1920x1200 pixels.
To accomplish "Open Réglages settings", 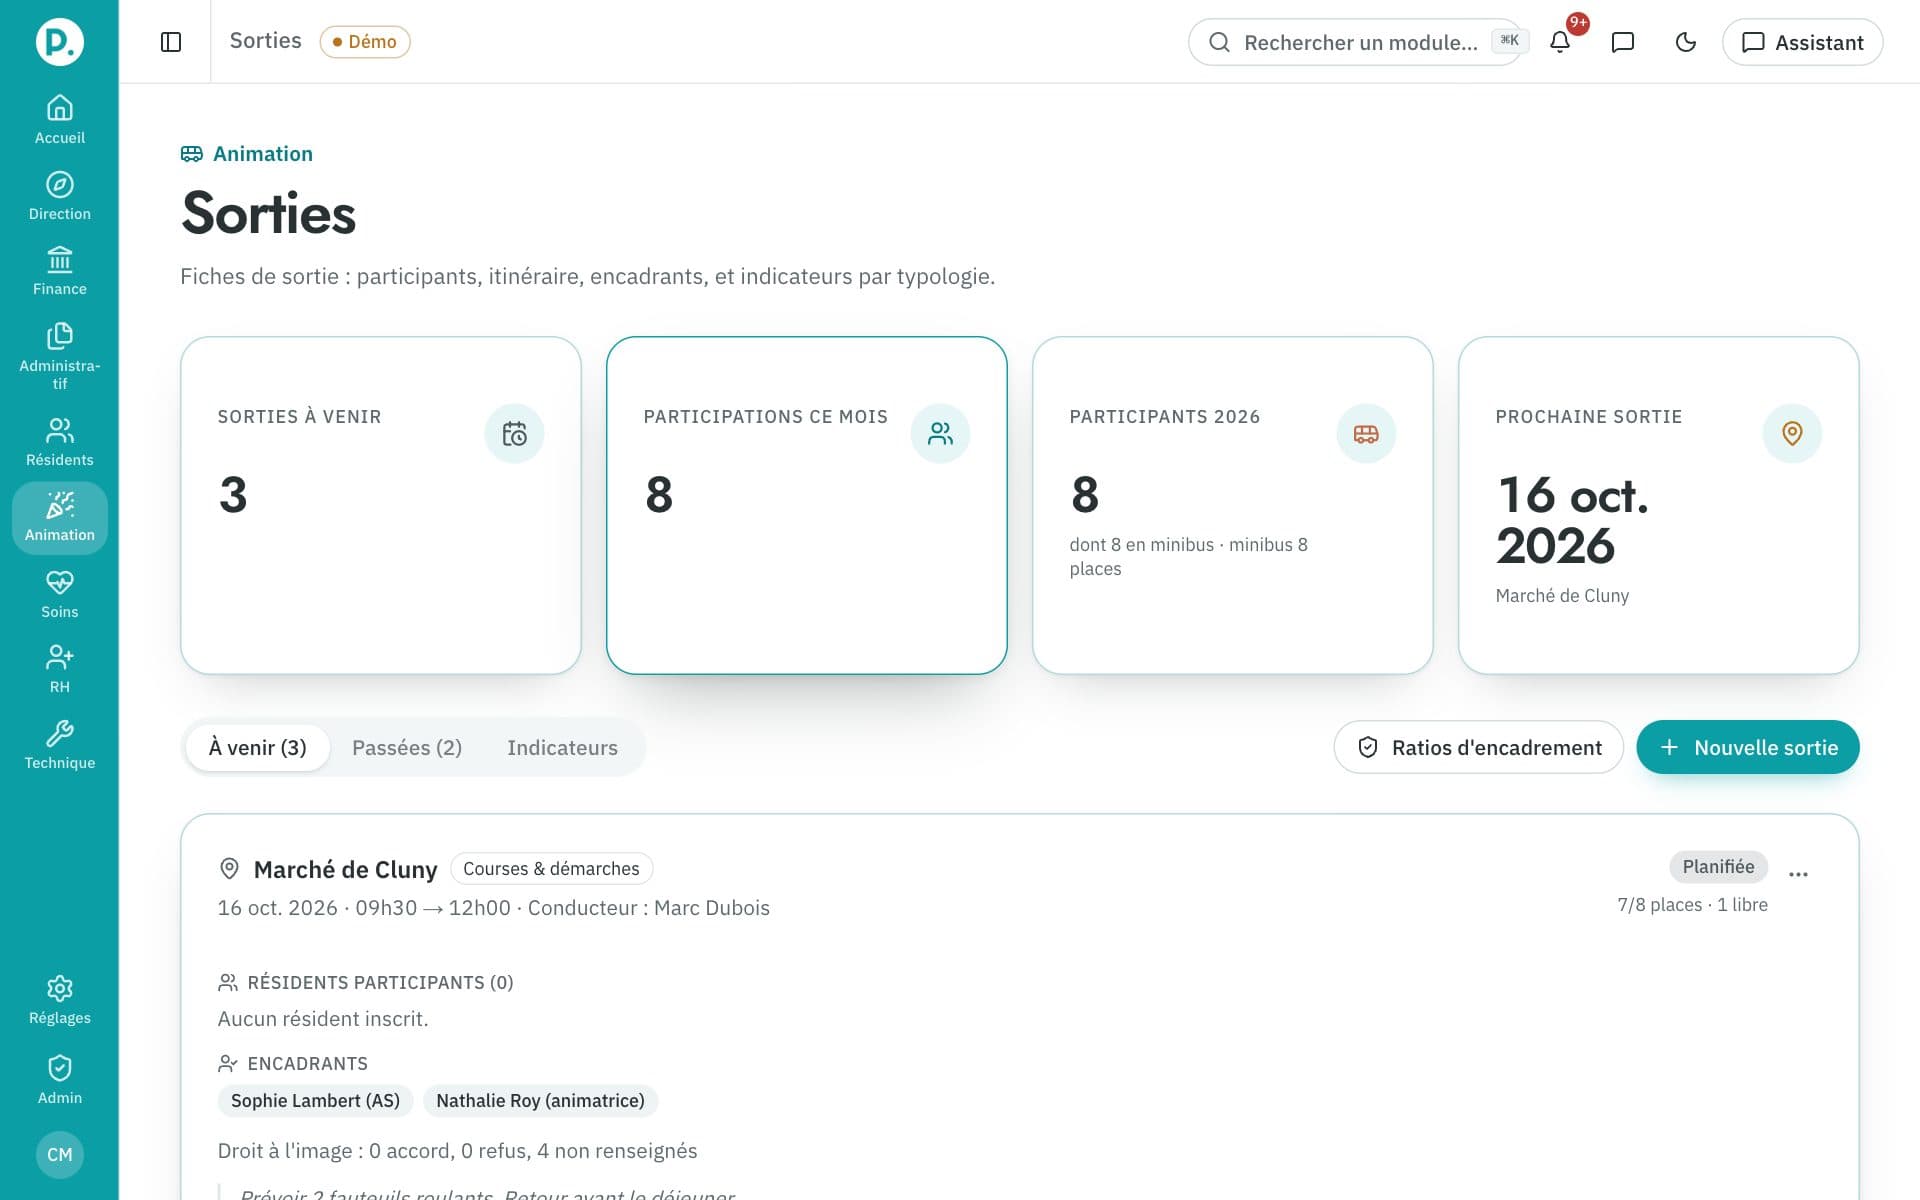I will (x=59, y=1001).
